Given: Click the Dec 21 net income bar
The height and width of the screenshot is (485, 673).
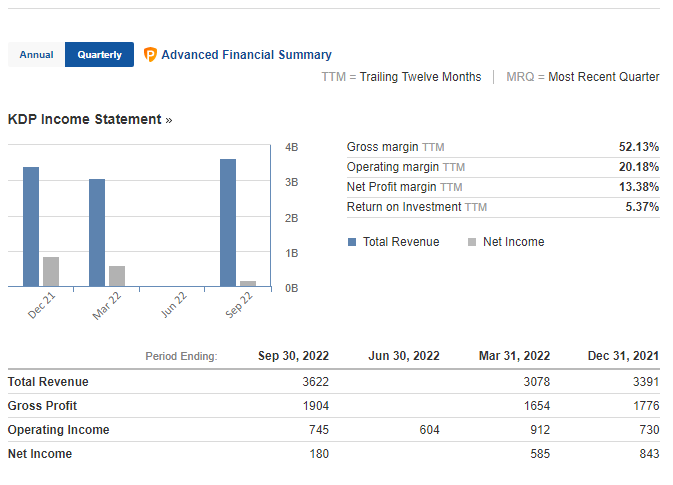Looking at the screenshot, I should (51, 272).
